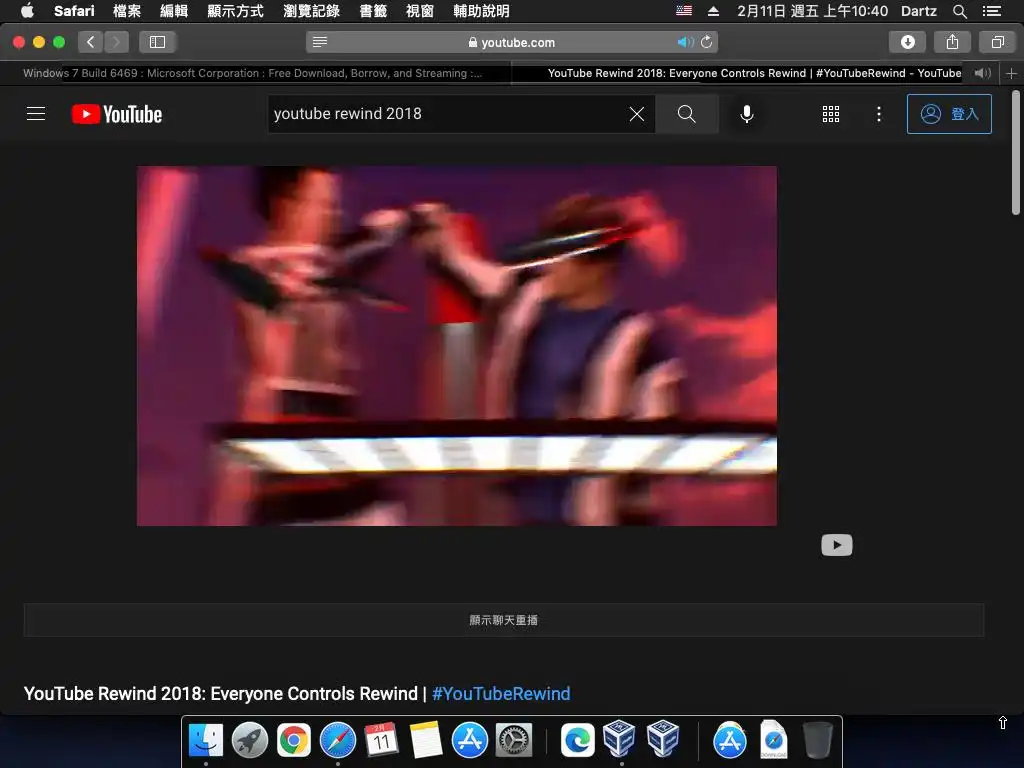This screenshot has height=768, width=1024.
Task: Open Finder from the Dock
Action: click(206, 740)
